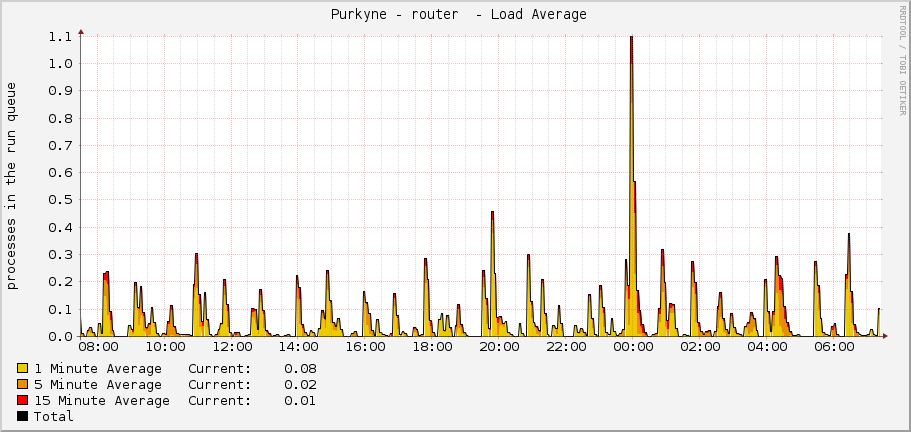
Task: Click the 12:00 time axis label
Action: click(232, 347)
